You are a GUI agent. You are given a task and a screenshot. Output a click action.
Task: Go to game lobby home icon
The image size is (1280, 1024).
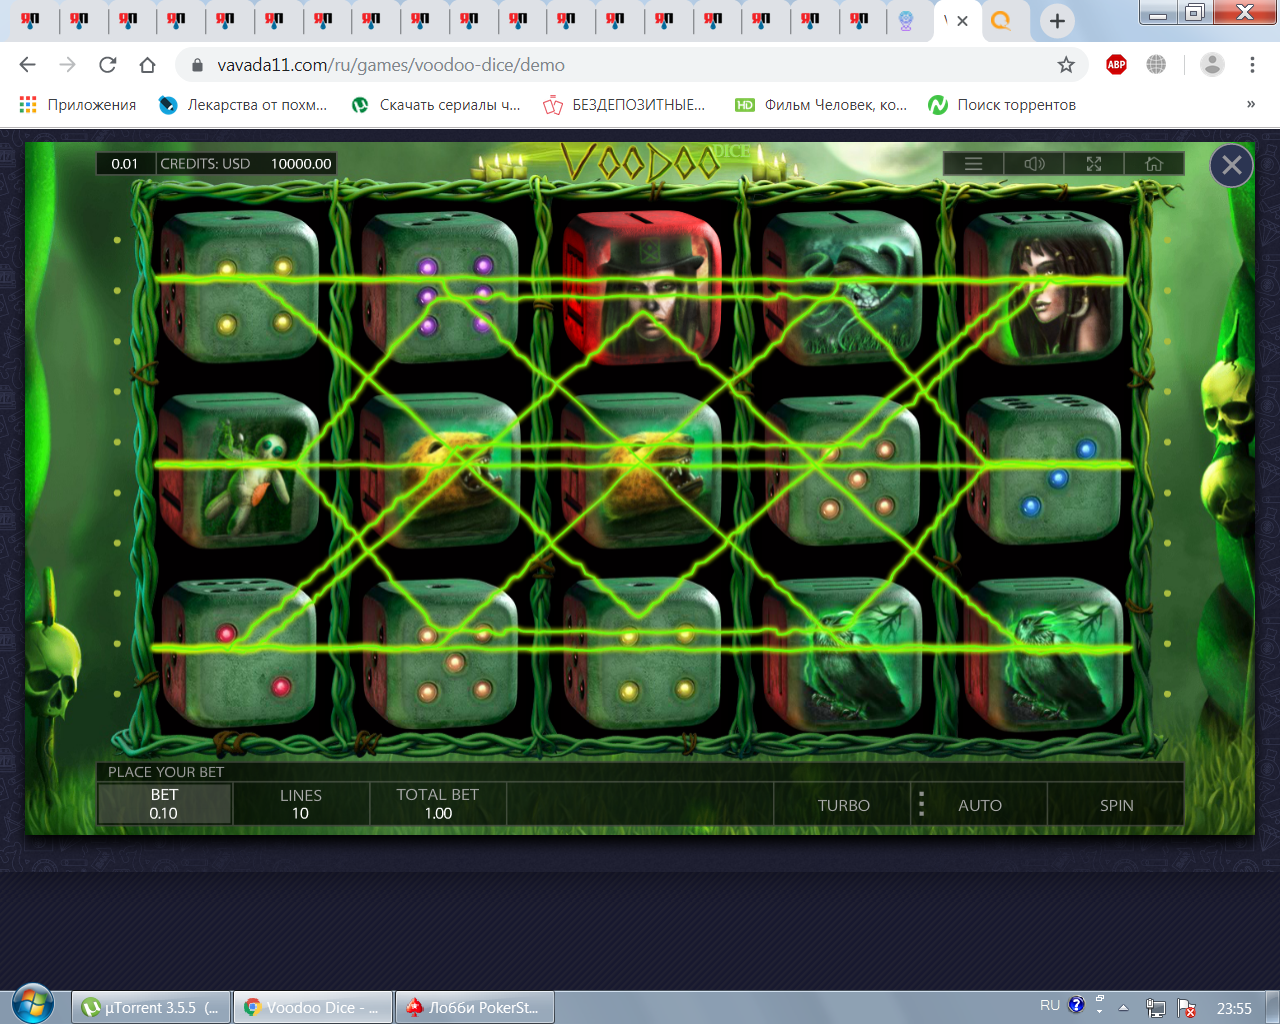pos(1154,164)
